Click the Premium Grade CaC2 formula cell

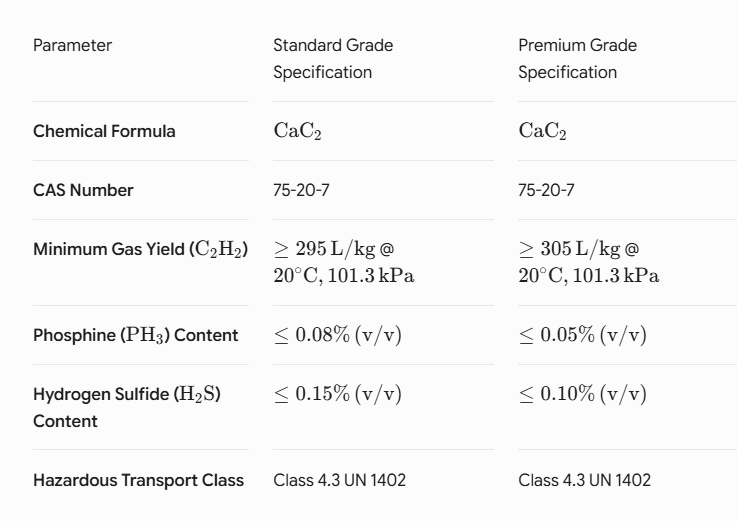(542, 131)
